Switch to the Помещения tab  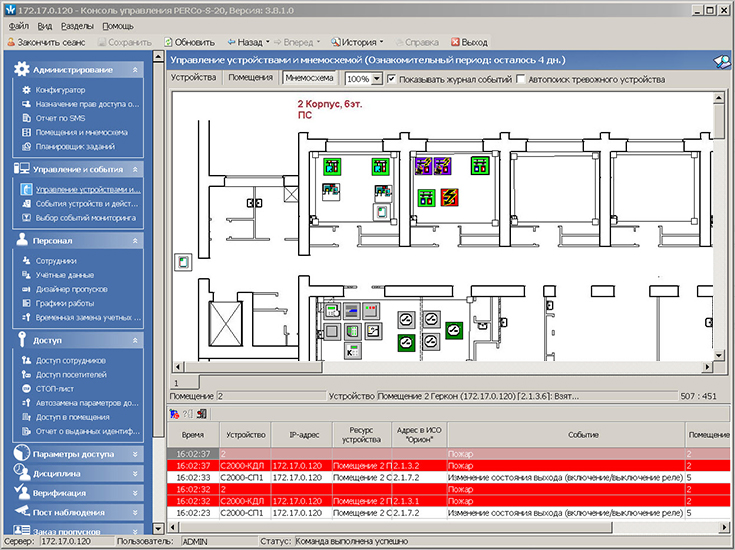point(250,77)
